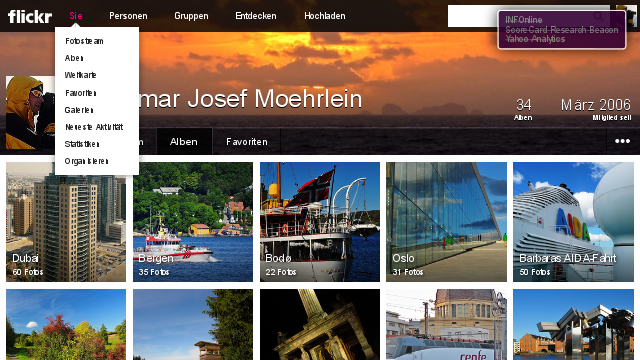This screenshot has height=360, width=640.
Task: Open the night column monument album
Action: (x=320, y=324)
